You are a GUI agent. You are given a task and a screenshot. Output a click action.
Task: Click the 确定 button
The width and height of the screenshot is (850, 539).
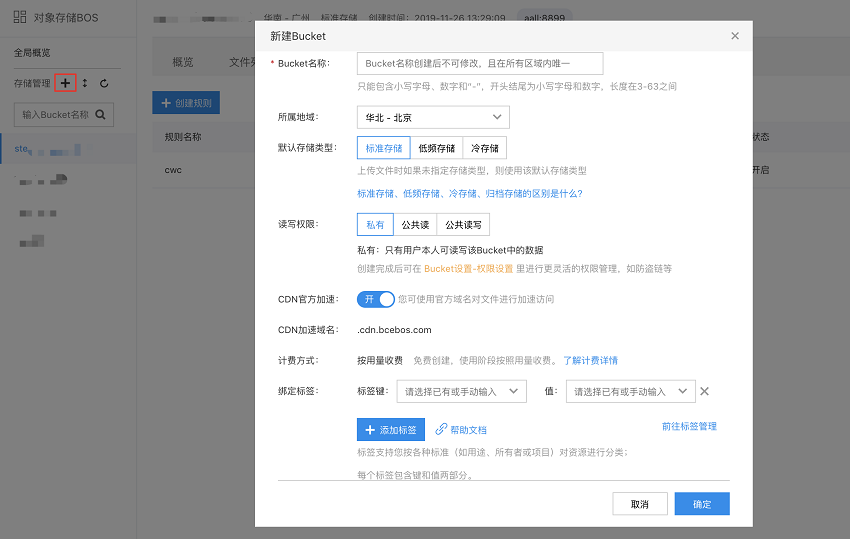[x=702, y=504]
